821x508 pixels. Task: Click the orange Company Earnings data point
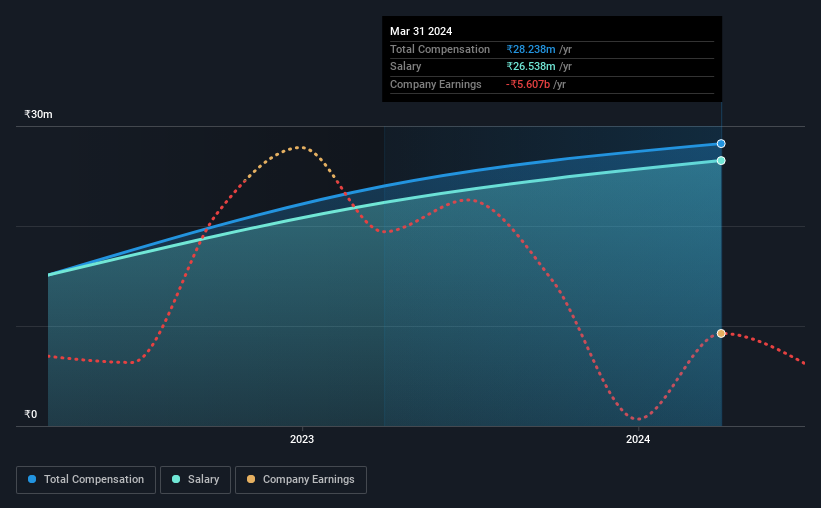(721, 334)
